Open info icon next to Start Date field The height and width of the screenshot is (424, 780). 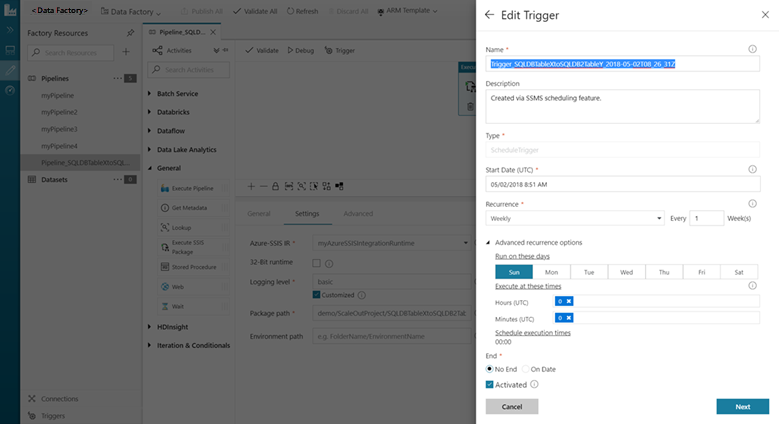click(x=752, y=169)
